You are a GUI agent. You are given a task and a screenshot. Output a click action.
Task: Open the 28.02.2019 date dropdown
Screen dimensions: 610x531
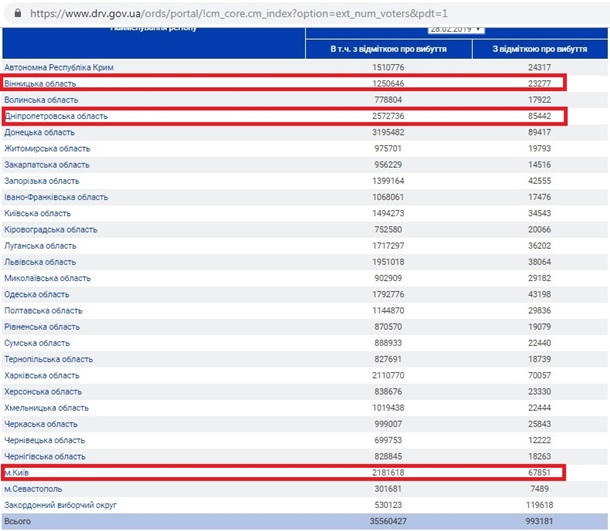click(x=456, y=30)
